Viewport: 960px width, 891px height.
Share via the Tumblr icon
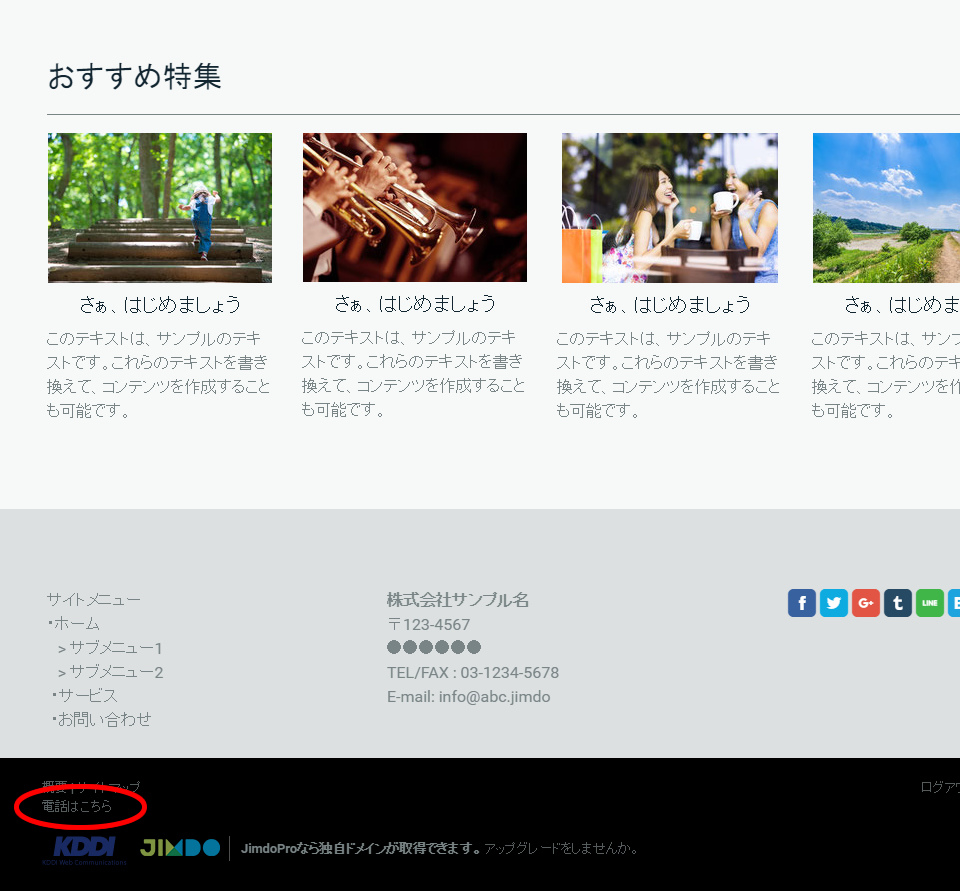pos(898,603)
